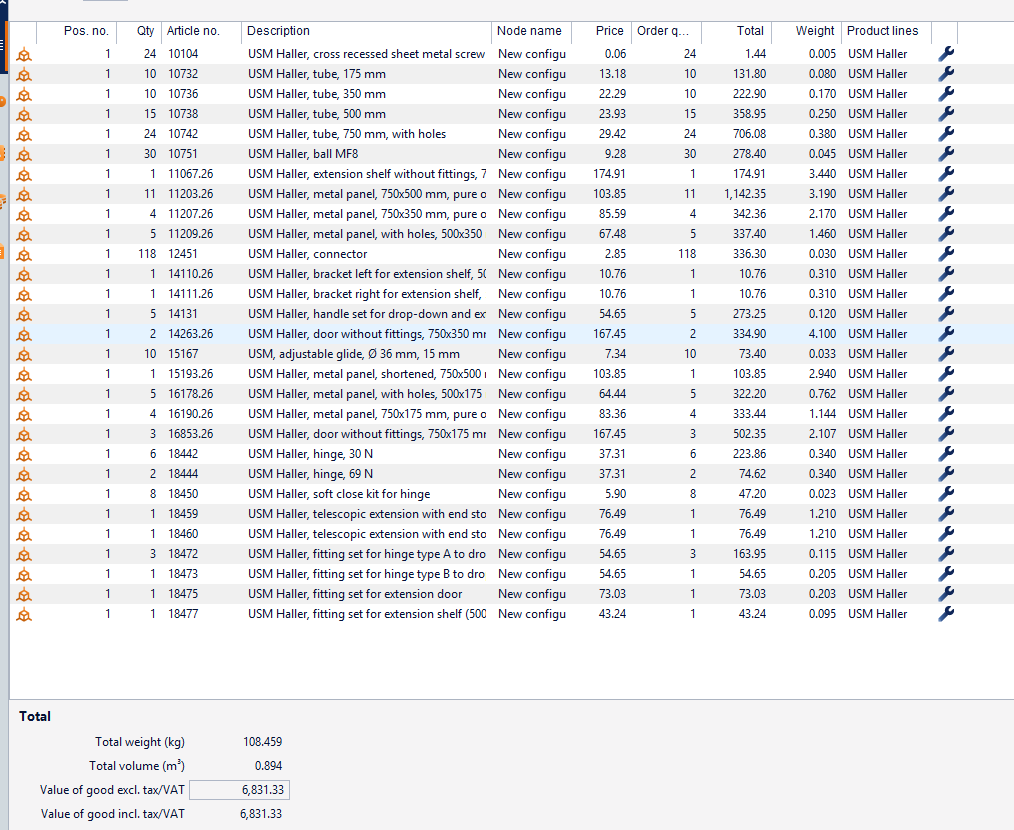Select description 'USM Haller, tube, 175 mm'
The width and height of the screenshot is (1014, 830).
tap(317, 74)
